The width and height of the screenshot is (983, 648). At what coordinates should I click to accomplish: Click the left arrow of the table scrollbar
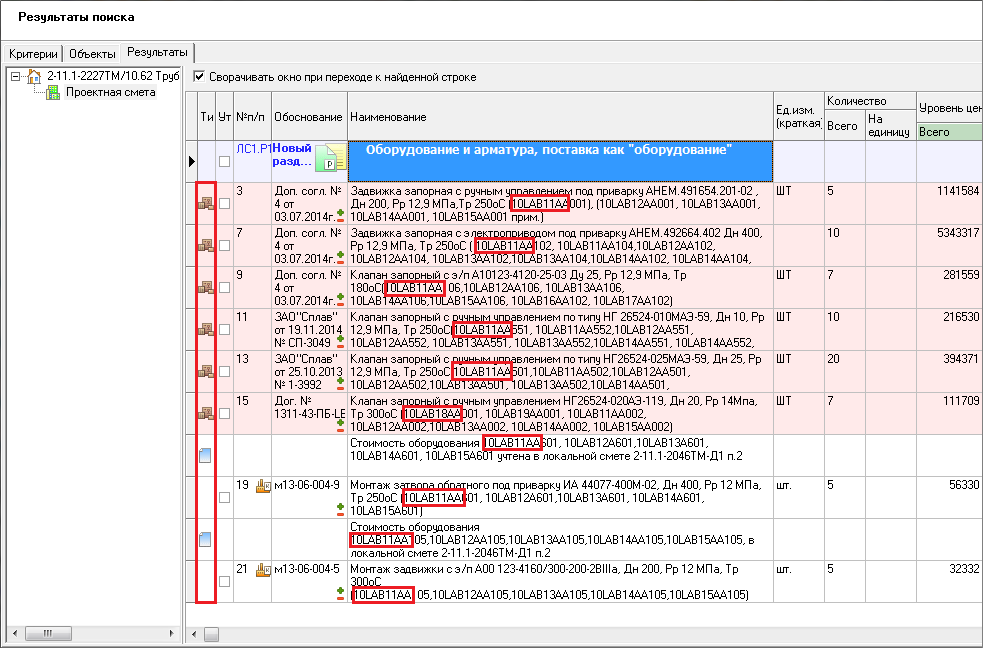tap(194, 634)
